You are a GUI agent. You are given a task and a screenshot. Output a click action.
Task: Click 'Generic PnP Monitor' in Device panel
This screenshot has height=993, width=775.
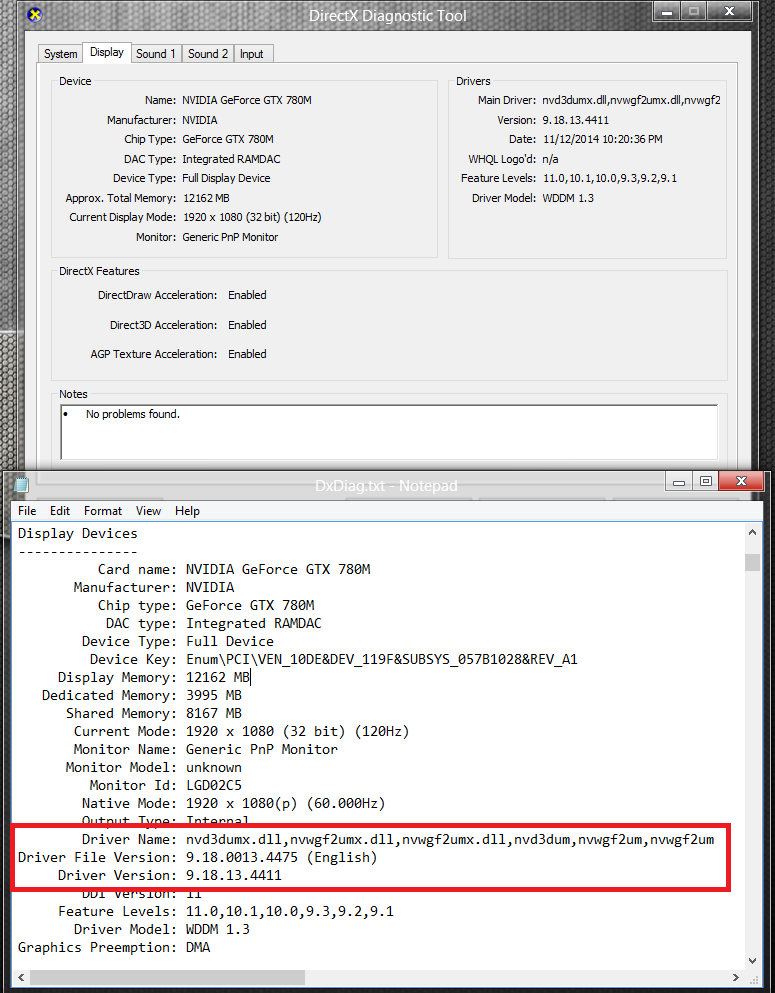[230, 237]
